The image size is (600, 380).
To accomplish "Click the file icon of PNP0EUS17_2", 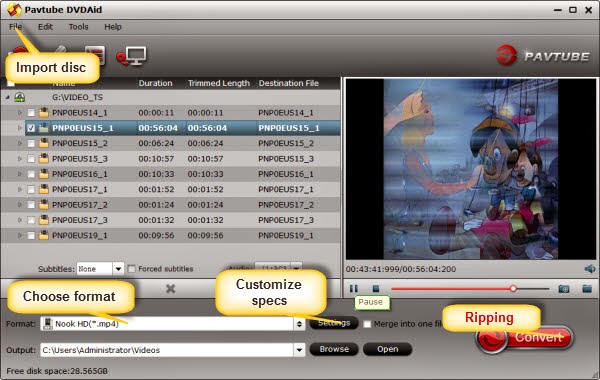I will pyautogui.click(x=44, y=205).
